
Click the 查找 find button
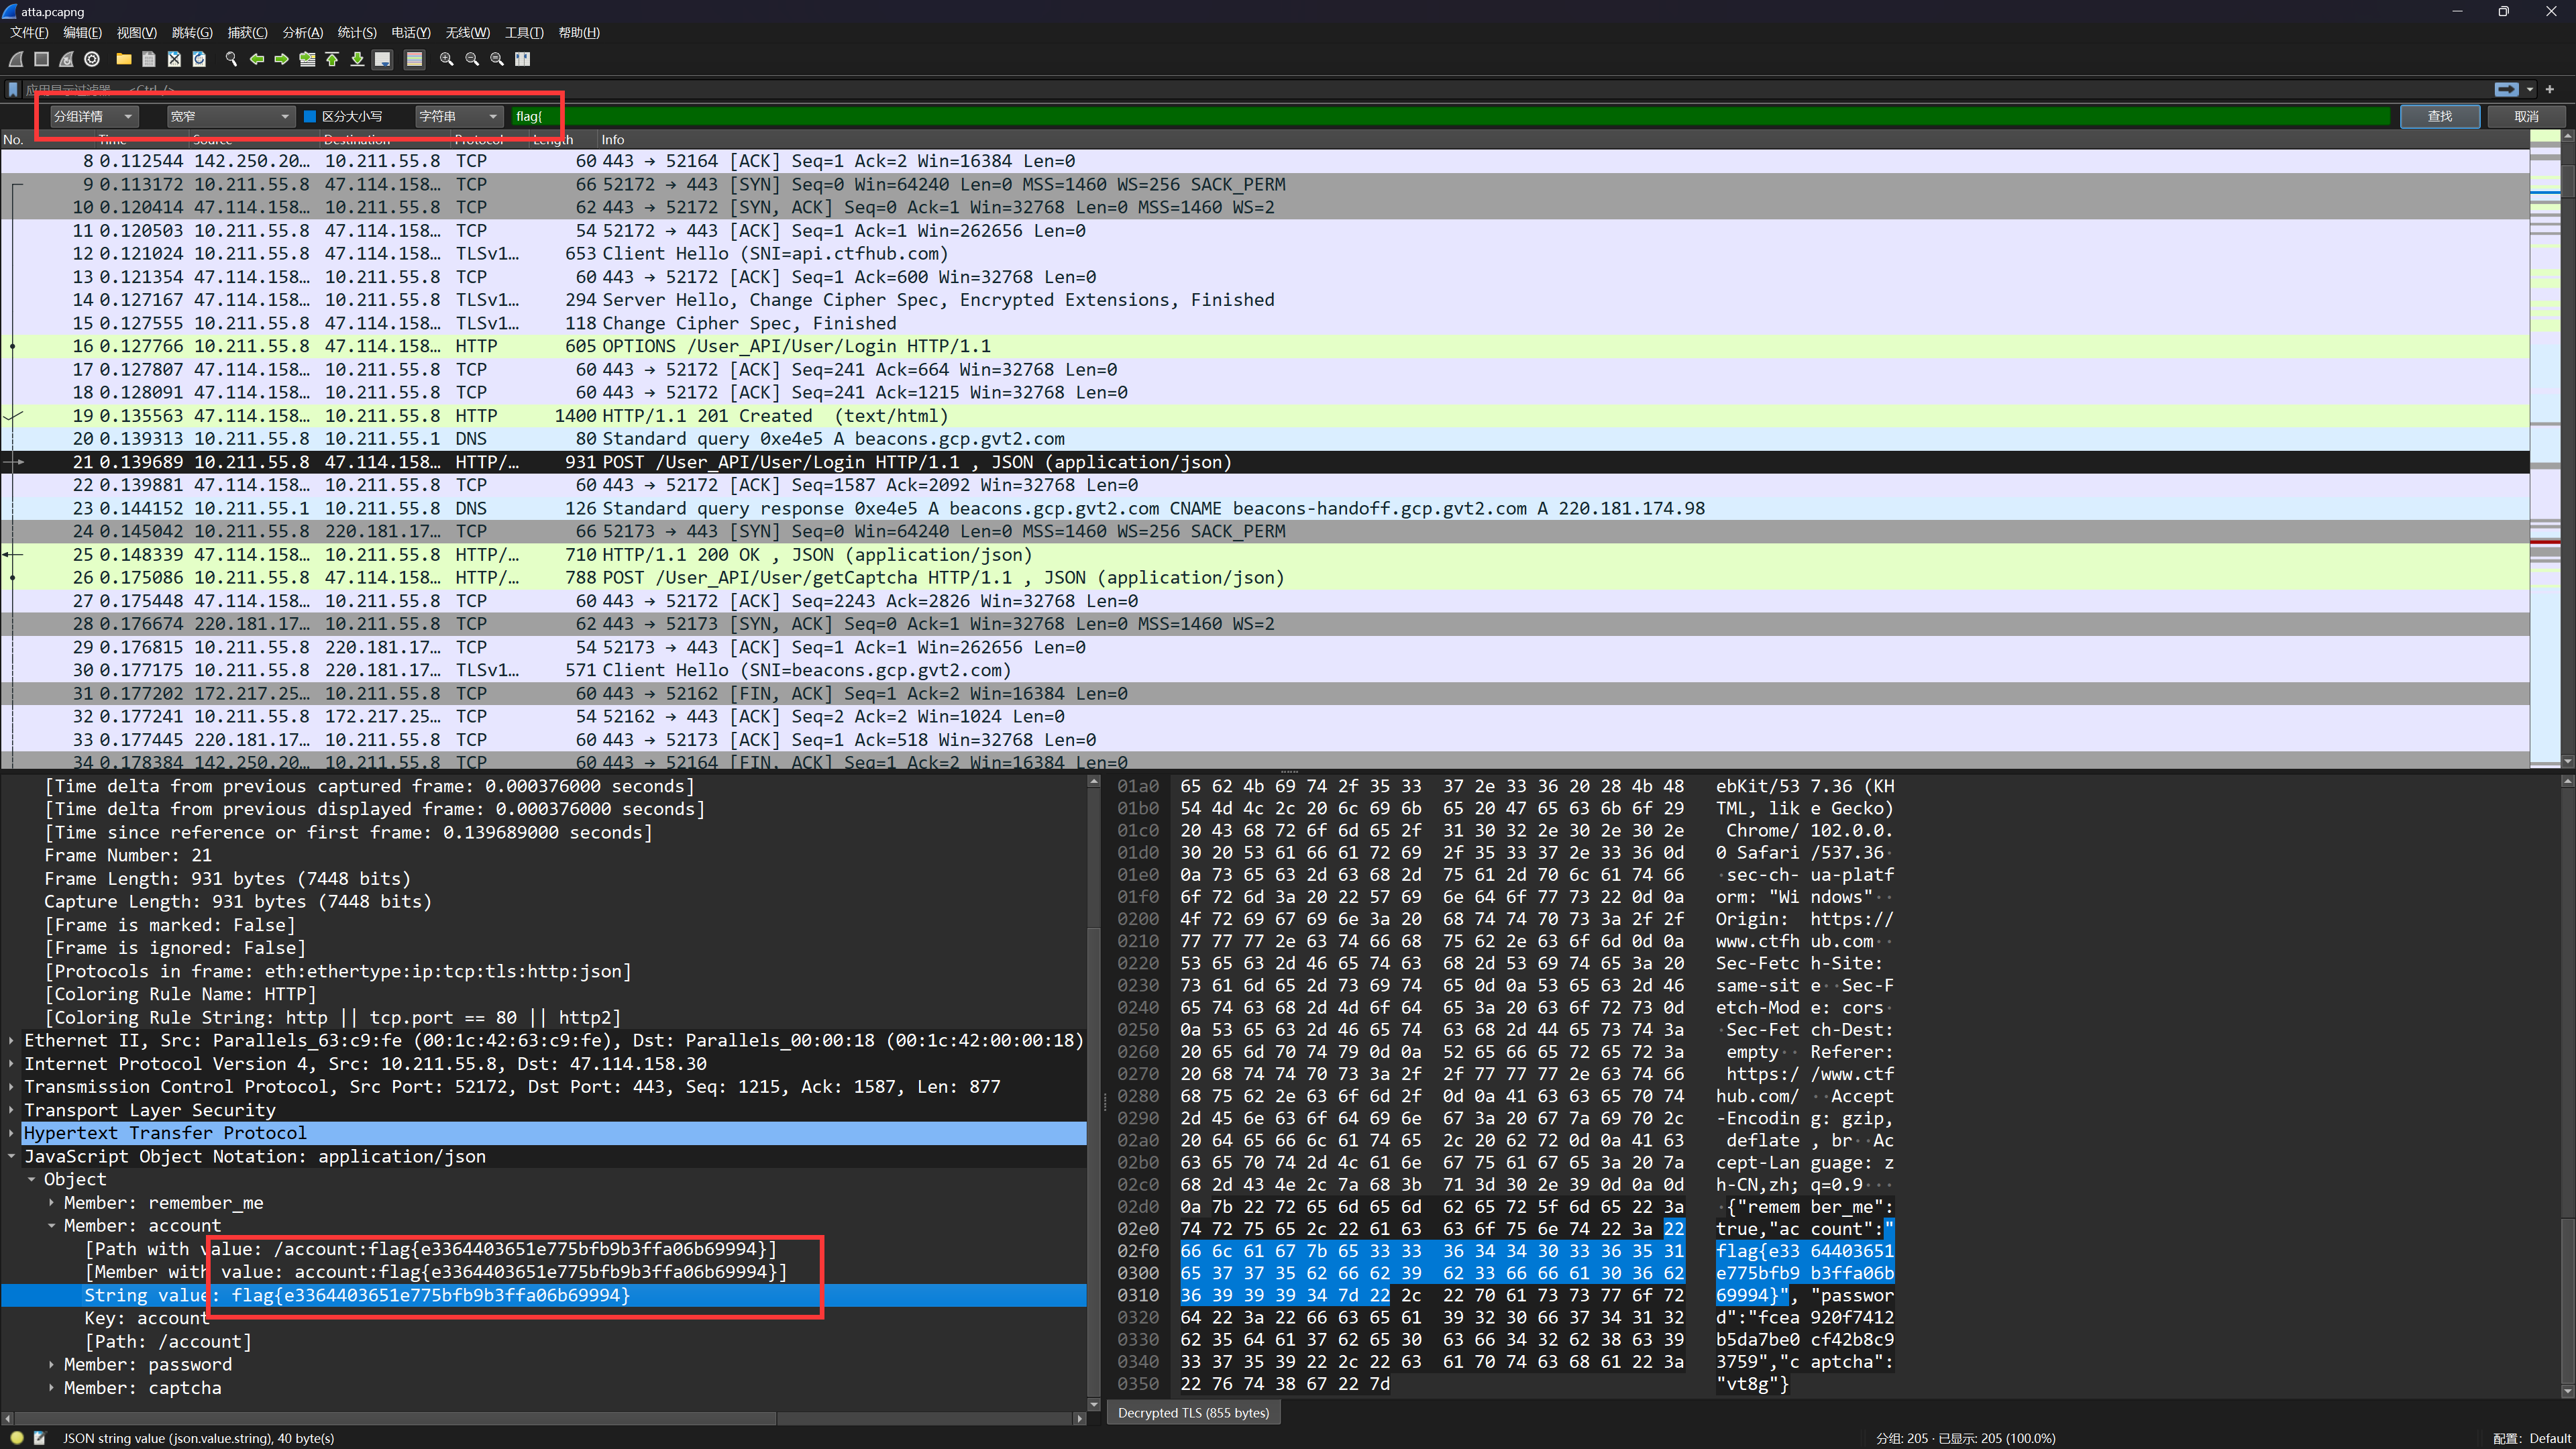point(2440,116)
